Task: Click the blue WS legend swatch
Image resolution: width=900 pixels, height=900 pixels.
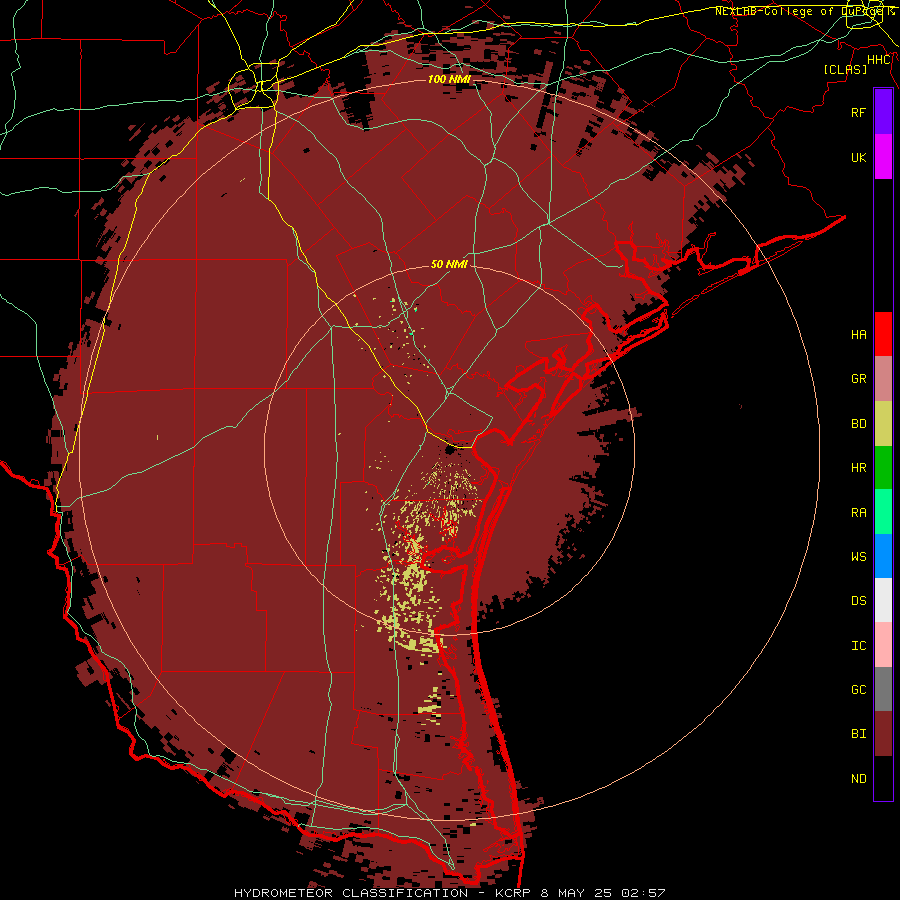Action: (x=883, y=556)
